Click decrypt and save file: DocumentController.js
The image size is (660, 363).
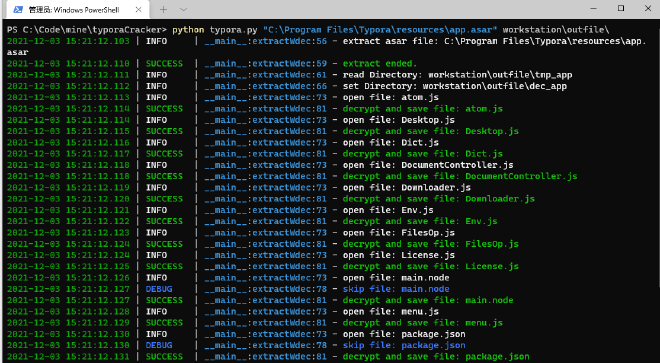(x=460, y=176)
